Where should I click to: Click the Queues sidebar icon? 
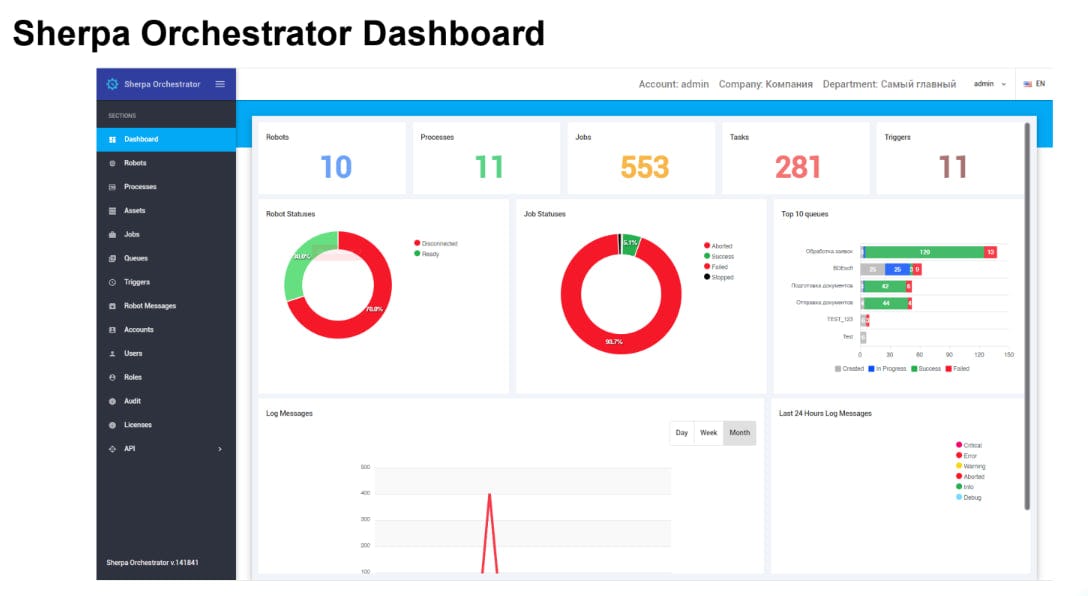coord(113,258)
